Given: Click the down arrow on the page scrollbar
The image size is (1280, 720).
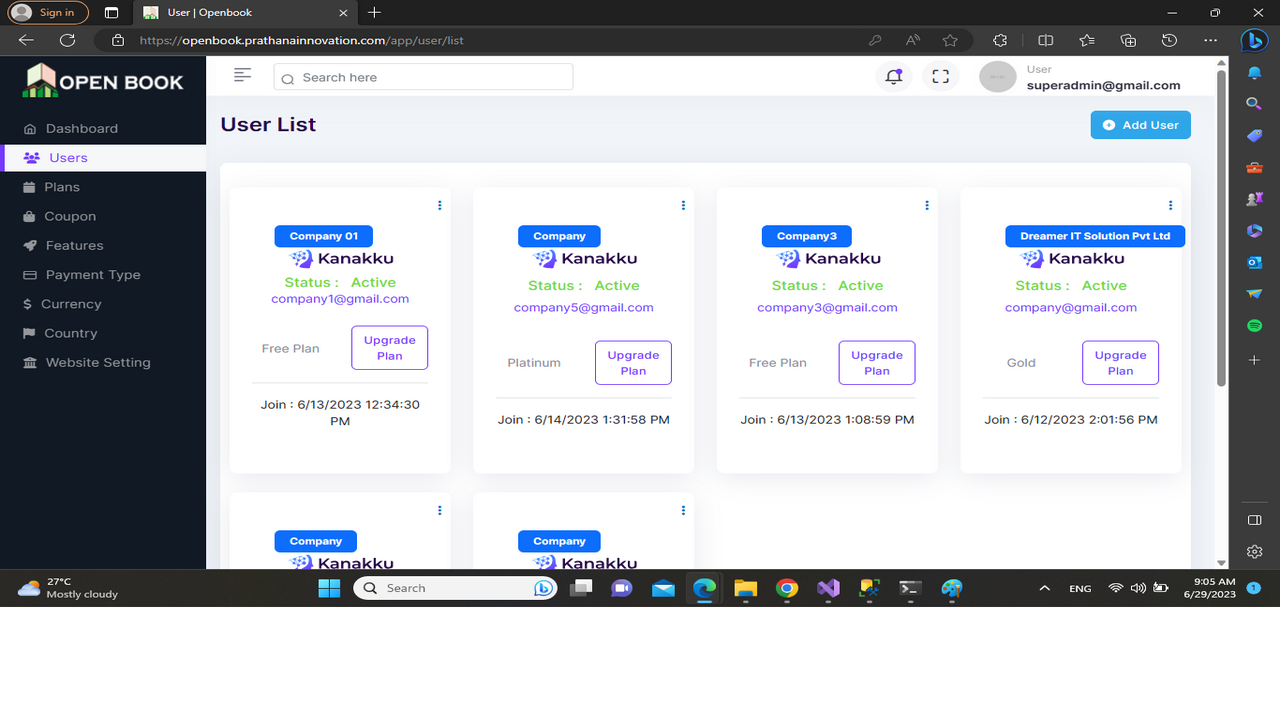Looking at the screenshot, I should [x=1221, y=562].
